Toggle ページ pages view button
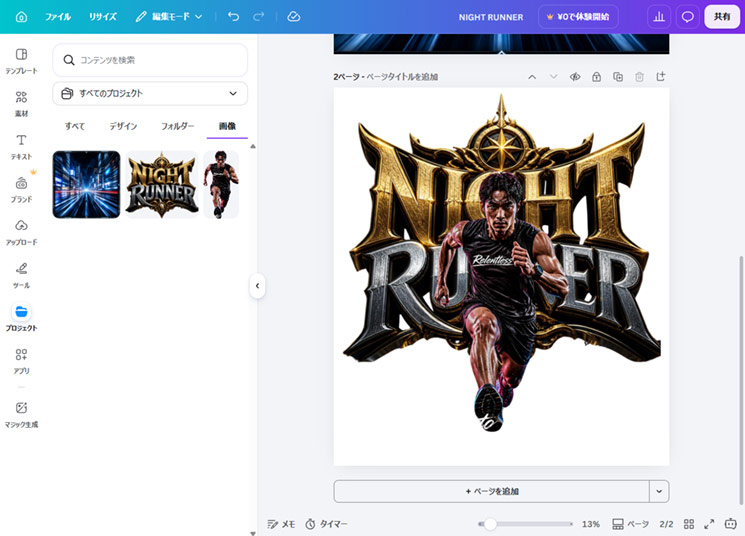The image size is (745, 536). pos(630,524)
